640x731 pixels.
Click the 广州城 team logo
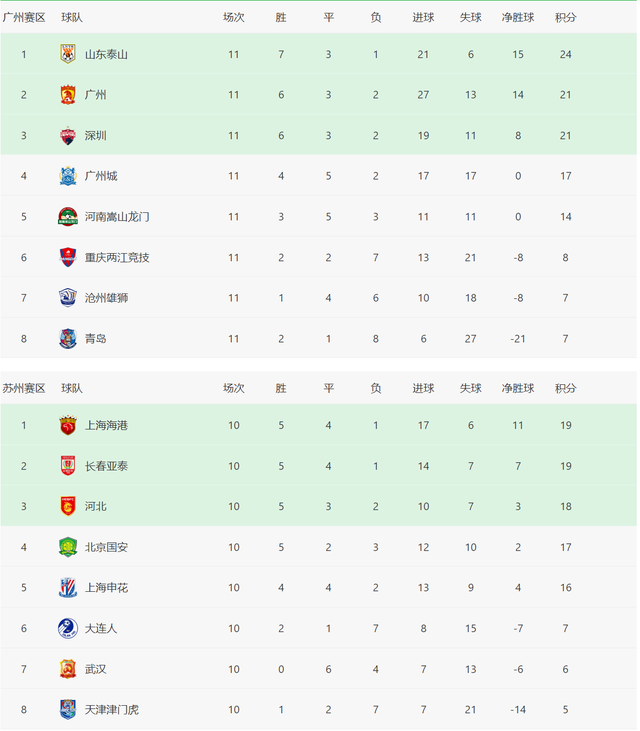(x=68, y=176)
